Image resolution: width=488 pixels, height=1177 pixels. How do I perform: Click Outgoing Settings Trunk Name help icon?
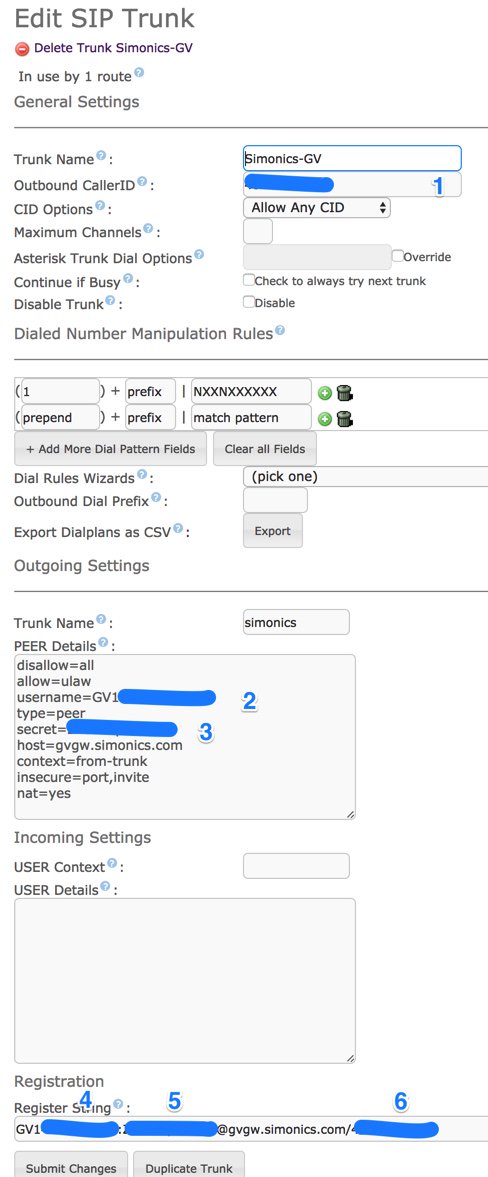pos(101,620)
